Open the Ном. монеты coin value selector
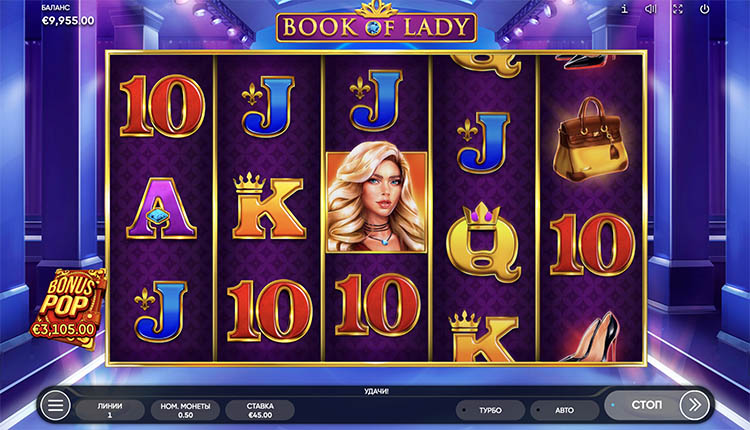Screen dimensions: 750x430 (x=185, y=410)
